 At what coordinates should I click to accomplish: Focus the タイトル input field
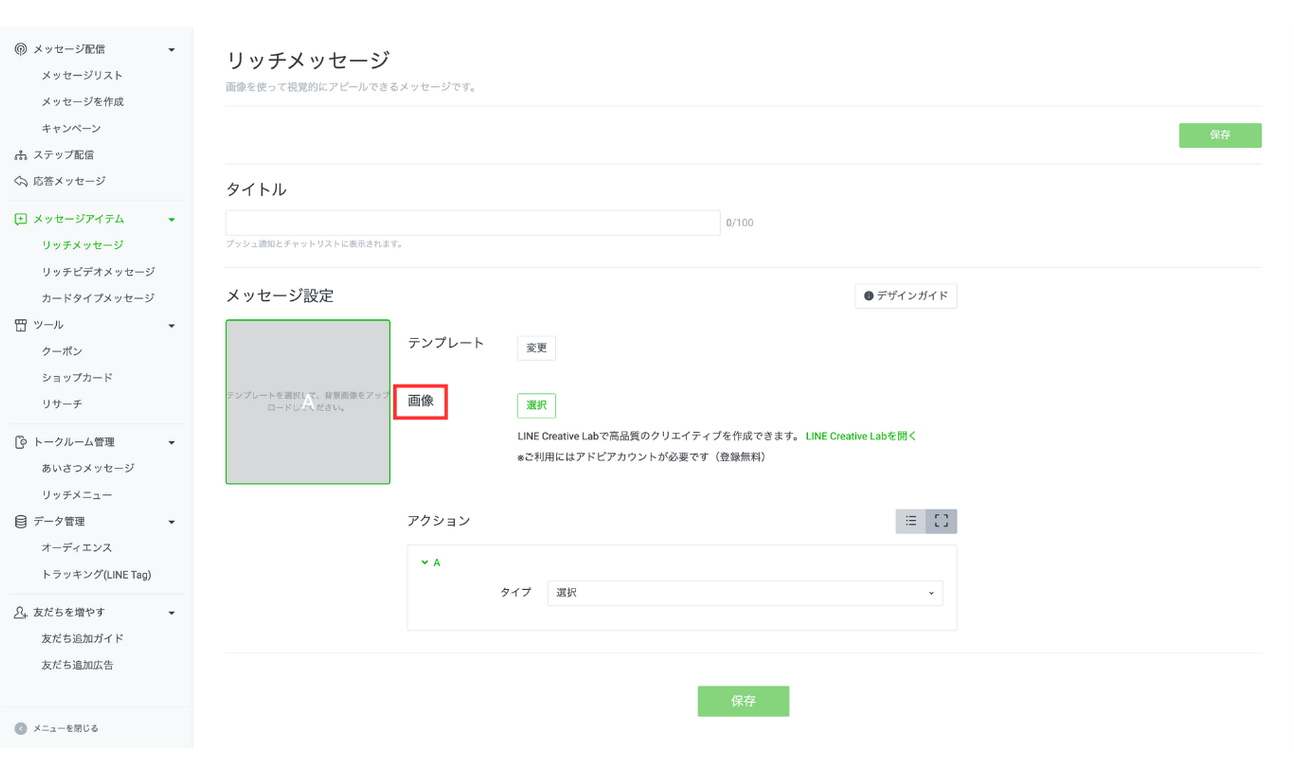click(x=473, y=222)
